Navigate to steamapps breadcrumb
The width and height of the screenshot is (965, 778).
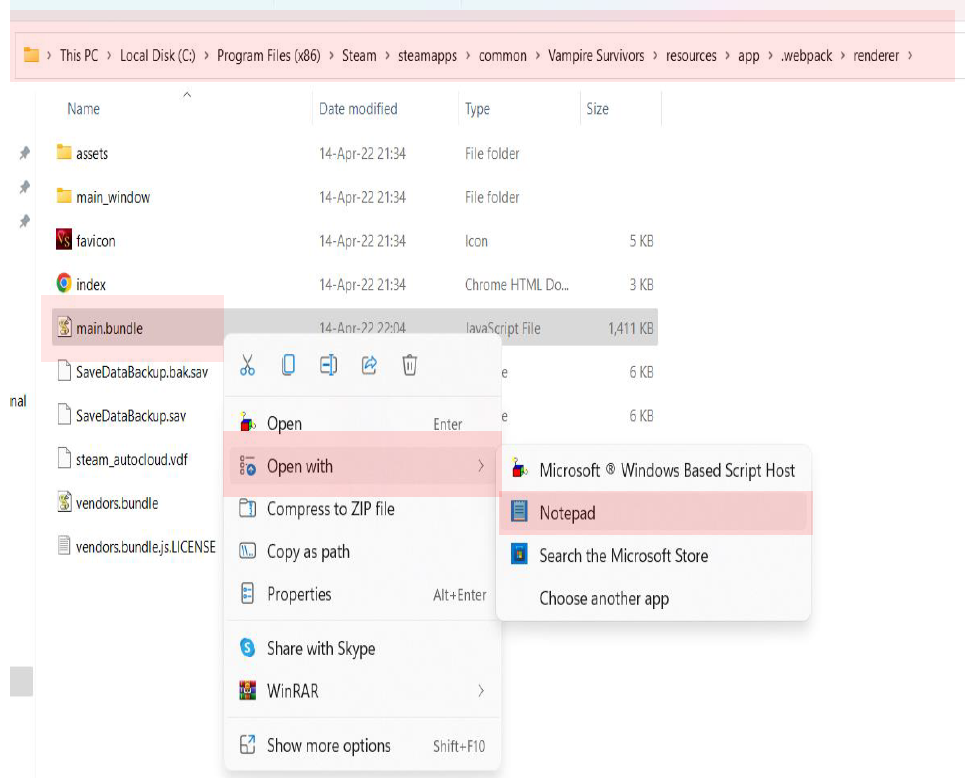427,55
